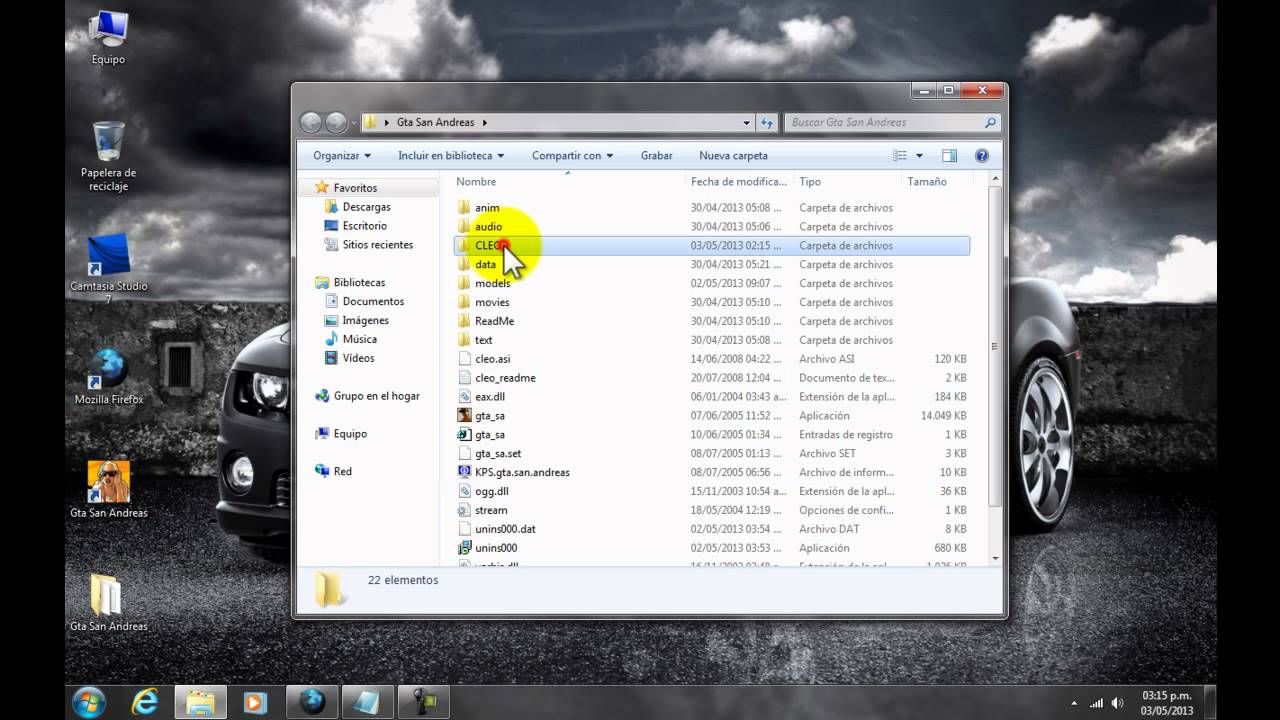This screenshot has height=720, width=1280.
Task: Sort by Fecha de modificación column
Action: (x=738, y=182)
